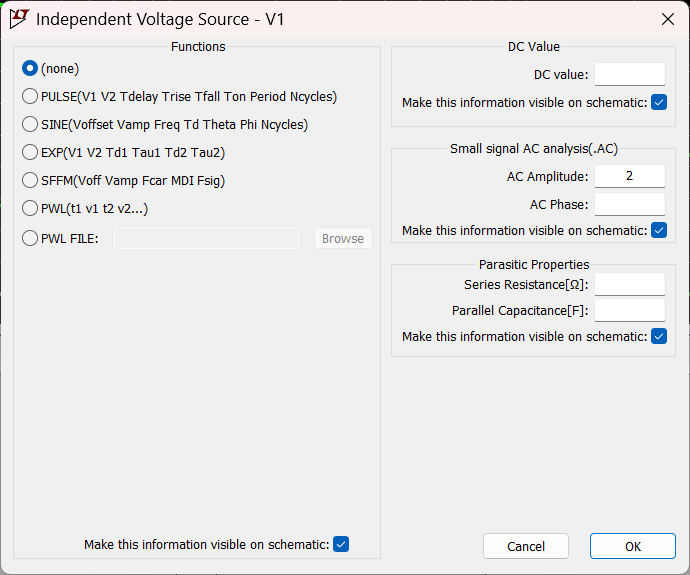
Task: Choose the SINE function option
Action: click(30, 125)
